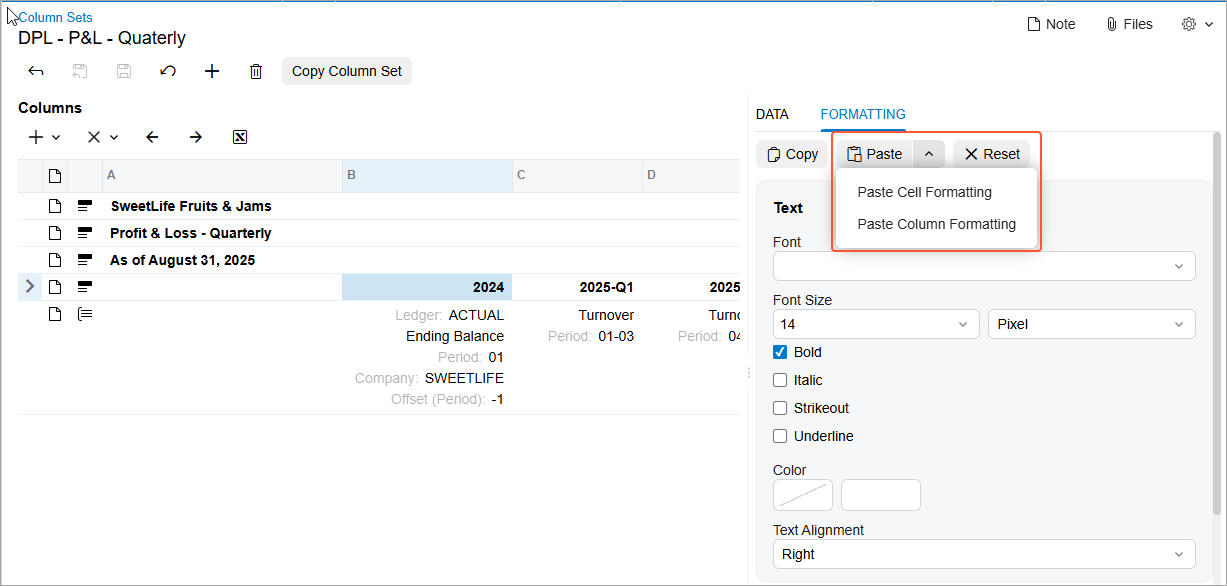This screenshot has height=586, width=1227.
Task: Move column right with arrow icon
Action: pyautogui.click(x=196, y=137)
